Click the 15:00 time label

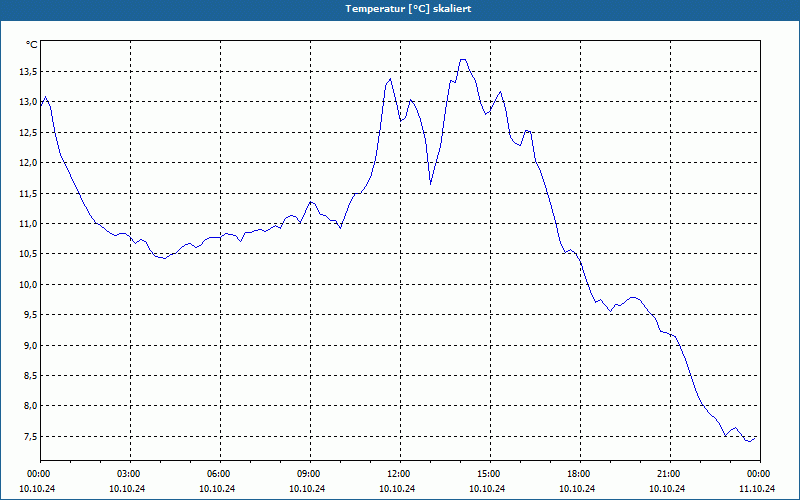pyautogui.click(x=488, y=474)
